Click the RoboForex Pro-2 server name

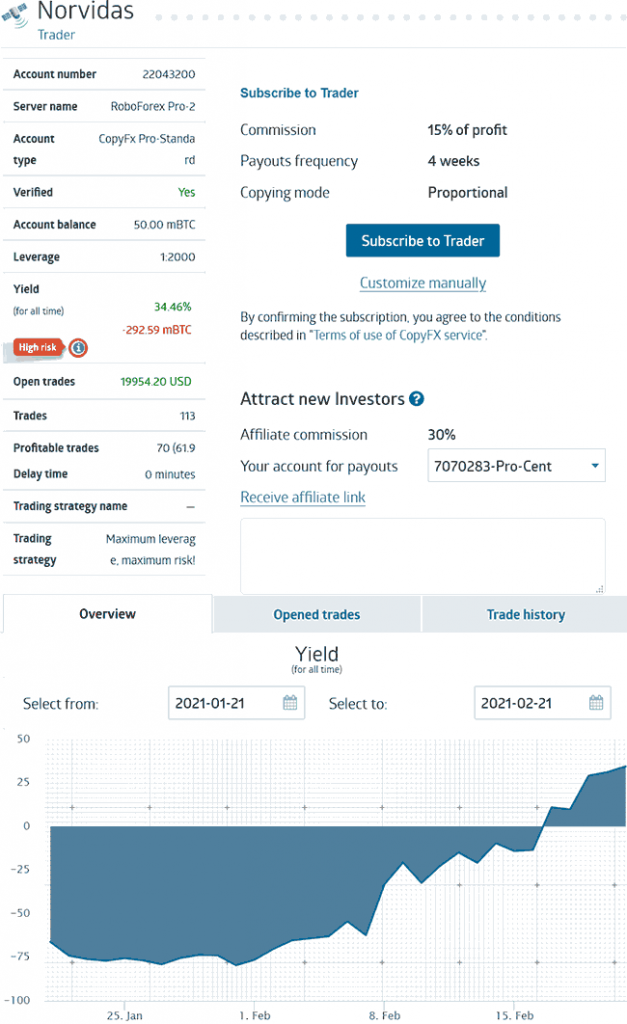coord(153,106)
